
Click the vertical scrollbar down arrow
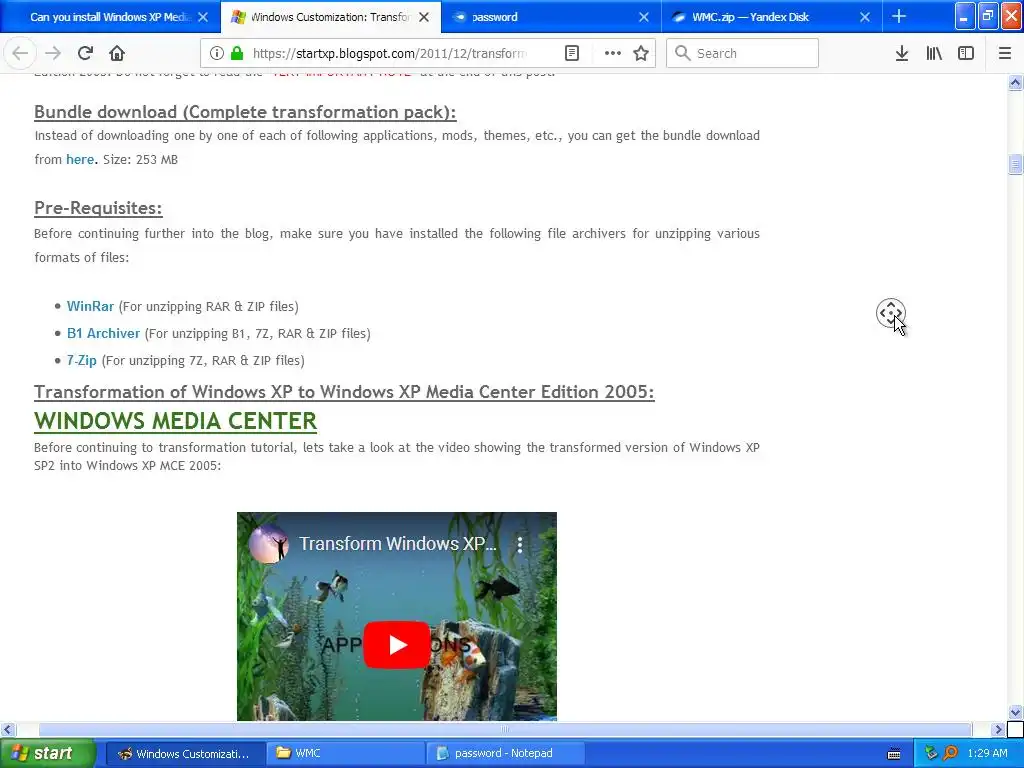(x=1015, y=712)
